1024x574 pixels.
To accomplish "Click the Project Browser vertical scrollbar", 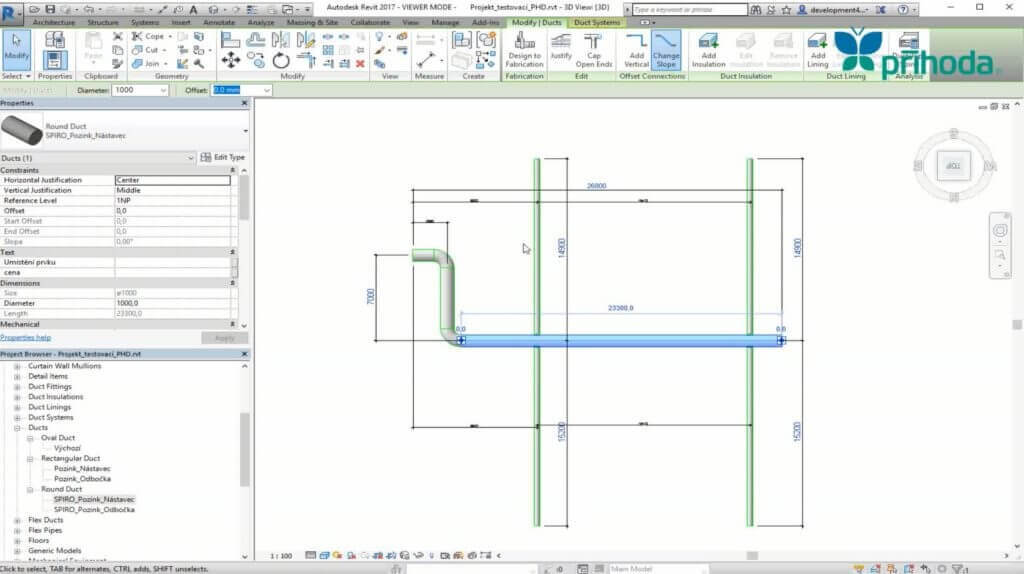I will tap(245, 450).
